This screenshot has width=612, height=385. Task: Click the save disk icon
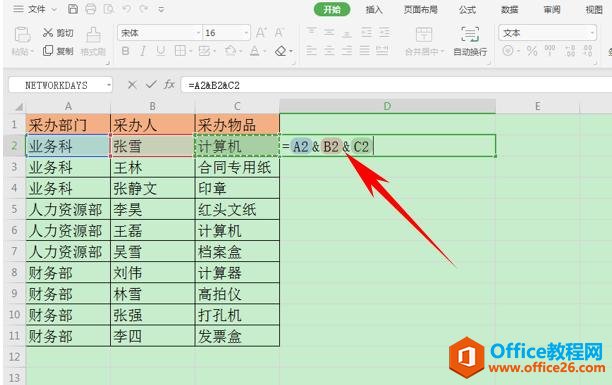pyautogui.click(x=73, y=9)
